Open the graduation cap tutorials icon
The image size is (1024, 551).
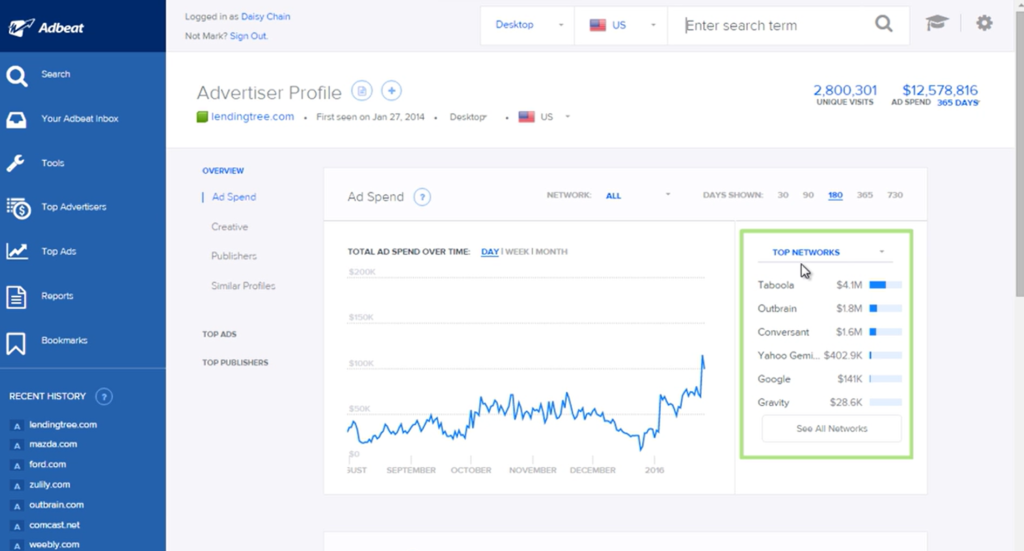pyautogui.click(x=936, y=23)
